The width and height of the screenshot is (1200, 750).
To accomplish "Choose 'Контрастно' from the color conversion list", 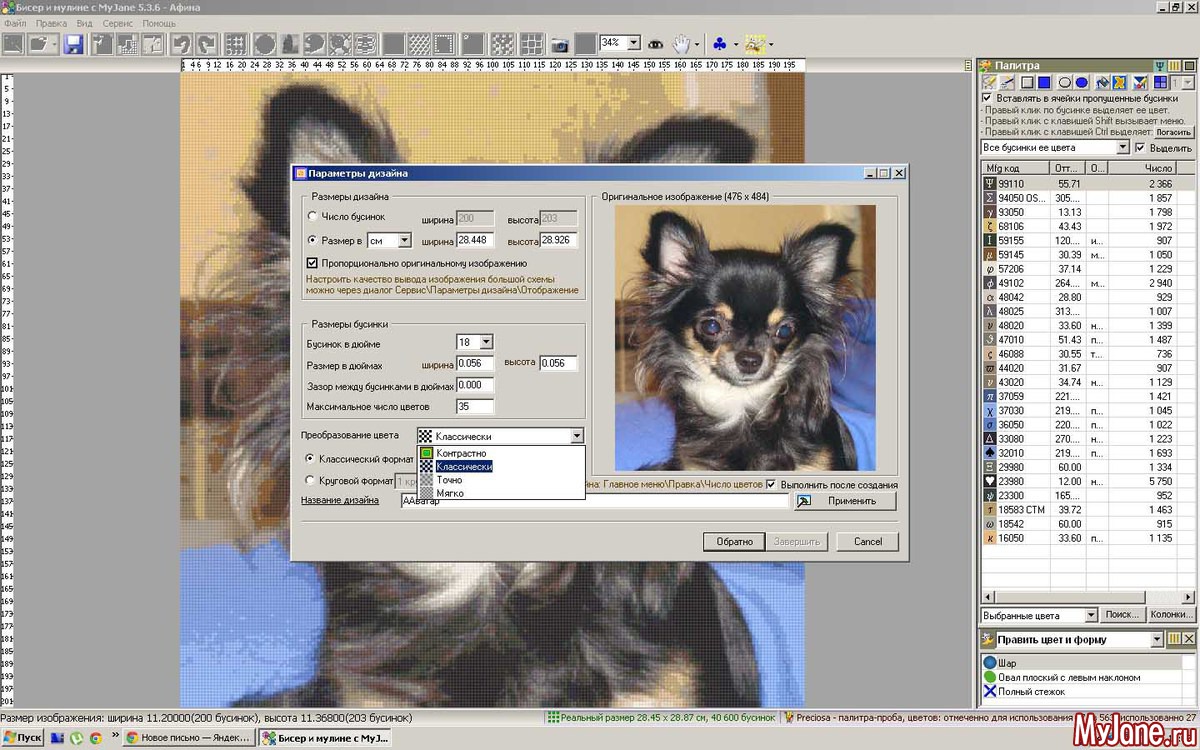I will 461,453.
